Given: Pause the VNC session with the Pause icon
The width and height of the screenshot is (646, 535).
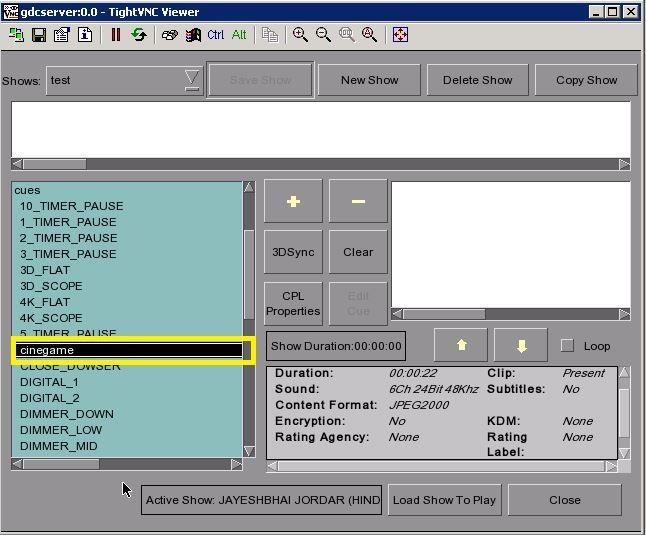Looking at the screenshot, I should pyautogui.click(x=116, y=35).
